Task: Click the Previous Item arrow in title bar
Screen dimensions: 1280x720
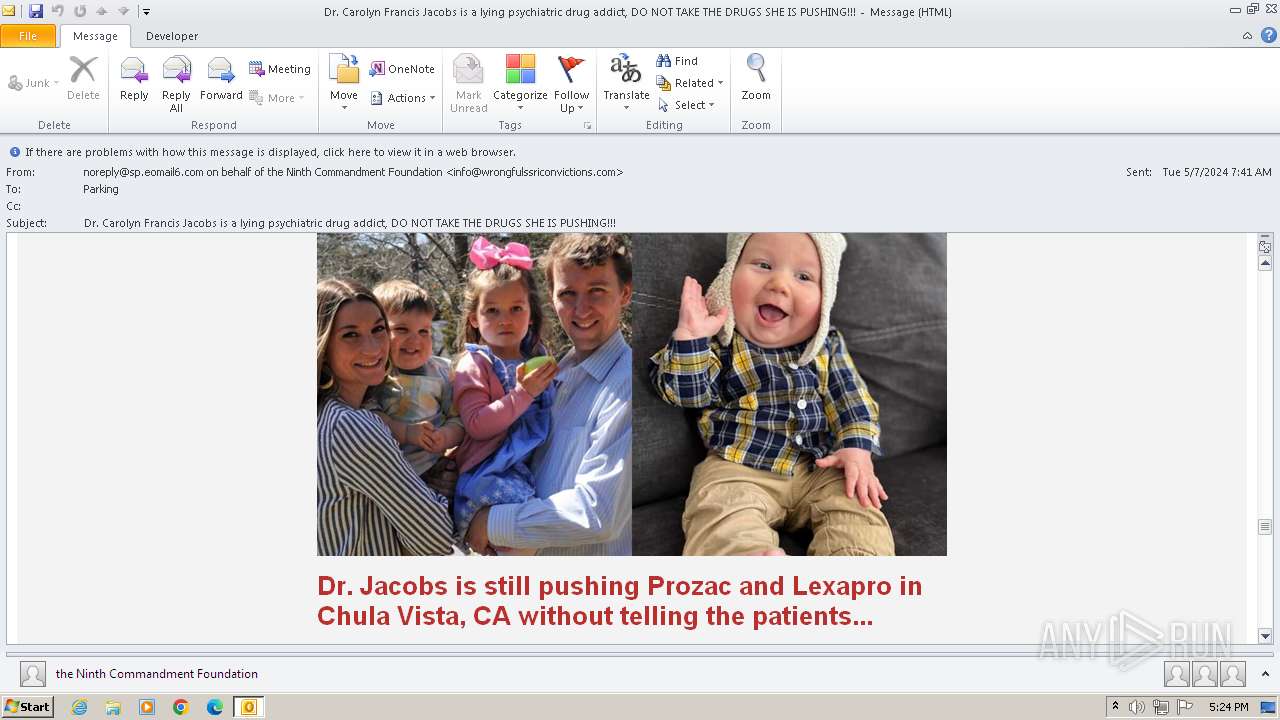Action: click(101, 11)
